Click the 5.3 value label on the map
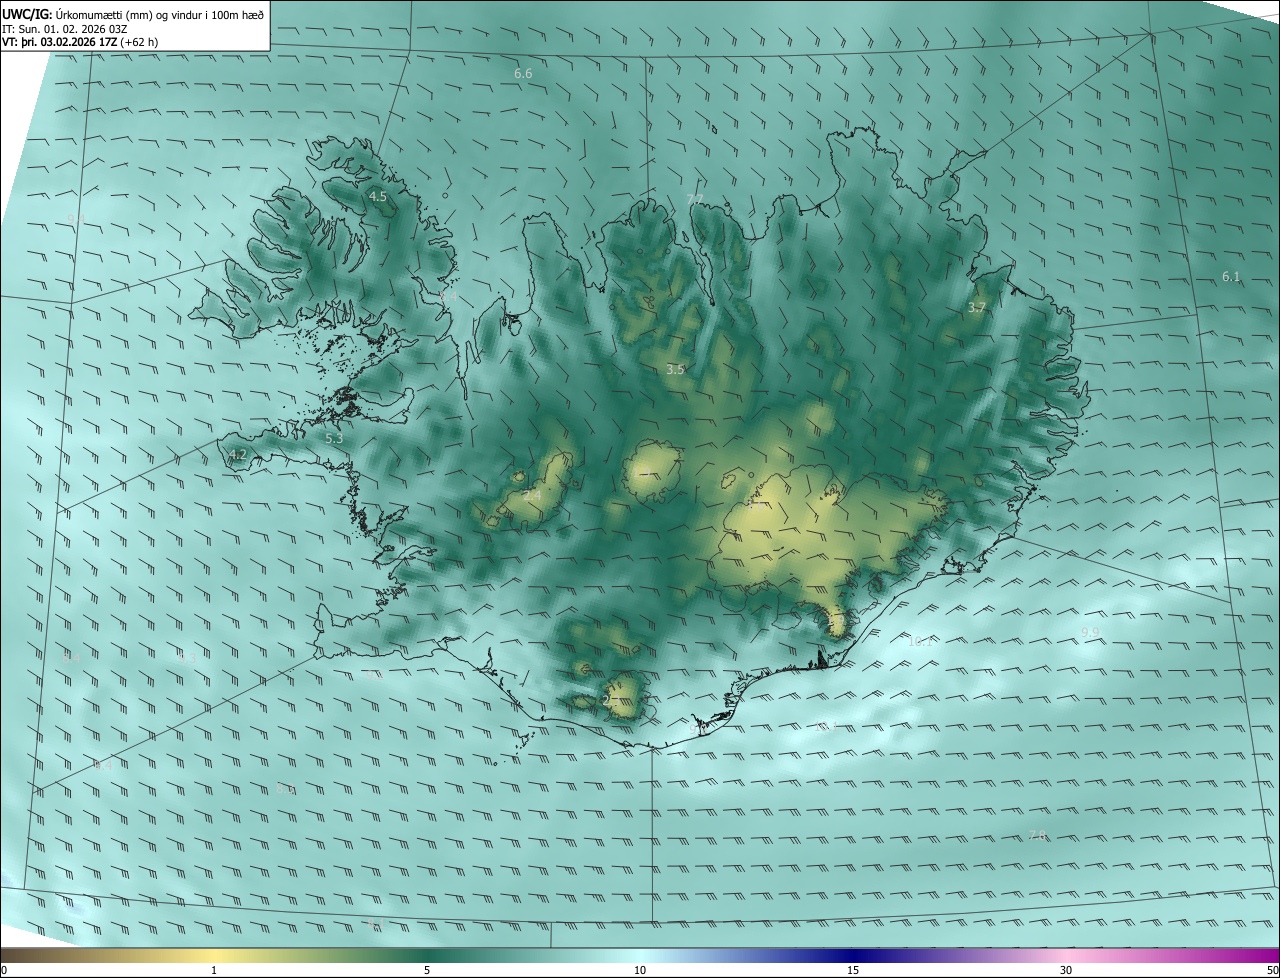1280x978 pixels. tap(334, 439)
